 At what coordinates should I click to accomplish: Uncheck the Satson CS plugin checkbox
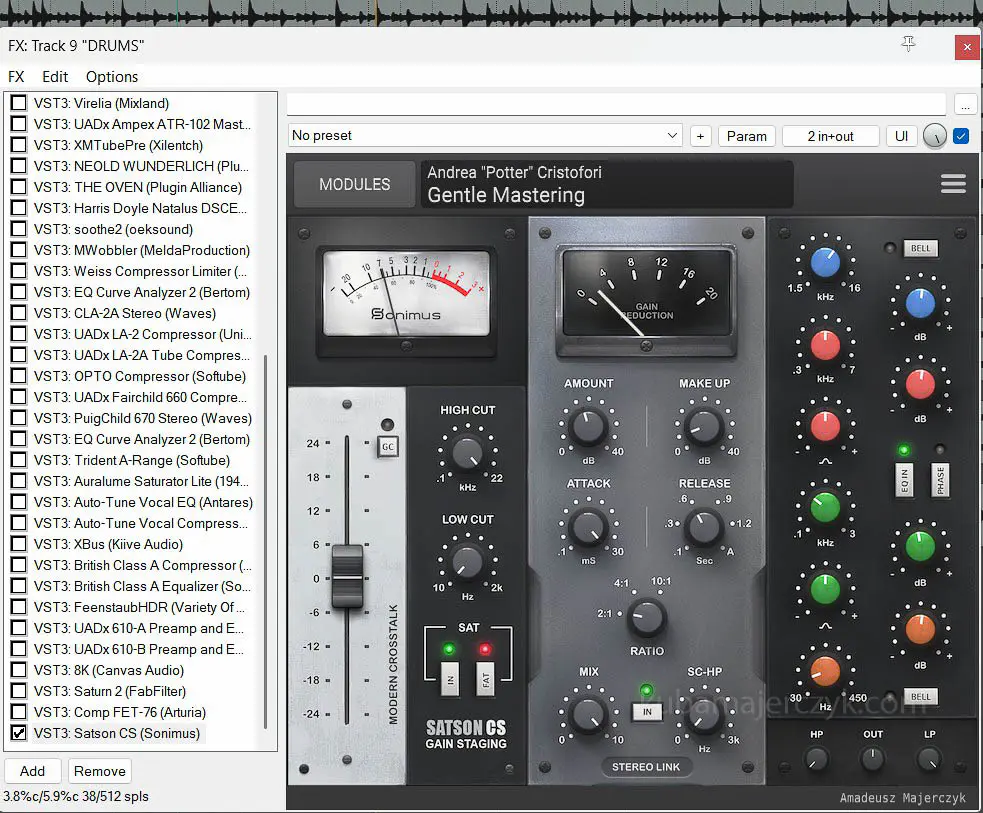coord(19,733)
